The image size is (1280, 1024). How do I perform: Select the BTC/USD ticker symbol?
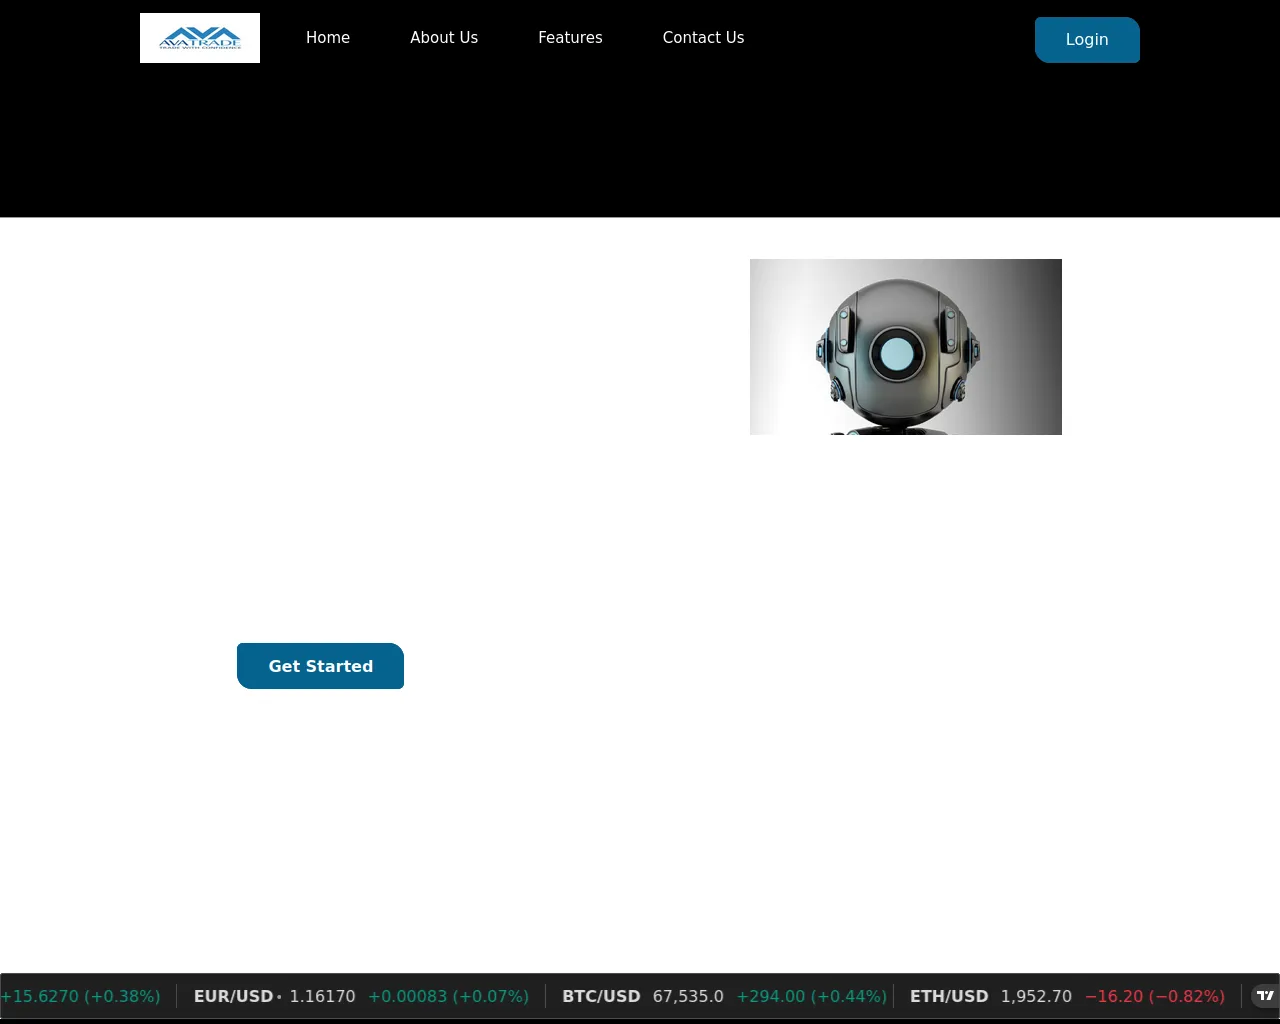pyautogui.click(x=601, y=997)
